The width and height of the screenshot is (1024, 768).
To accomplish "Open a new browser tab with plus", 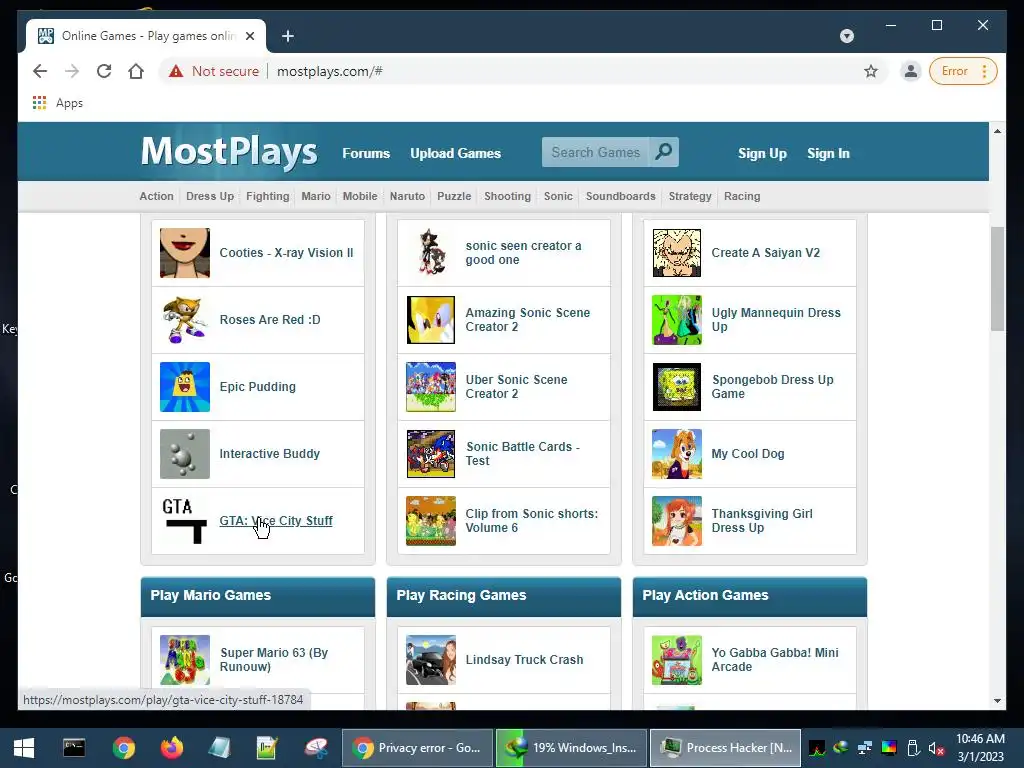I will coord(288,36).
